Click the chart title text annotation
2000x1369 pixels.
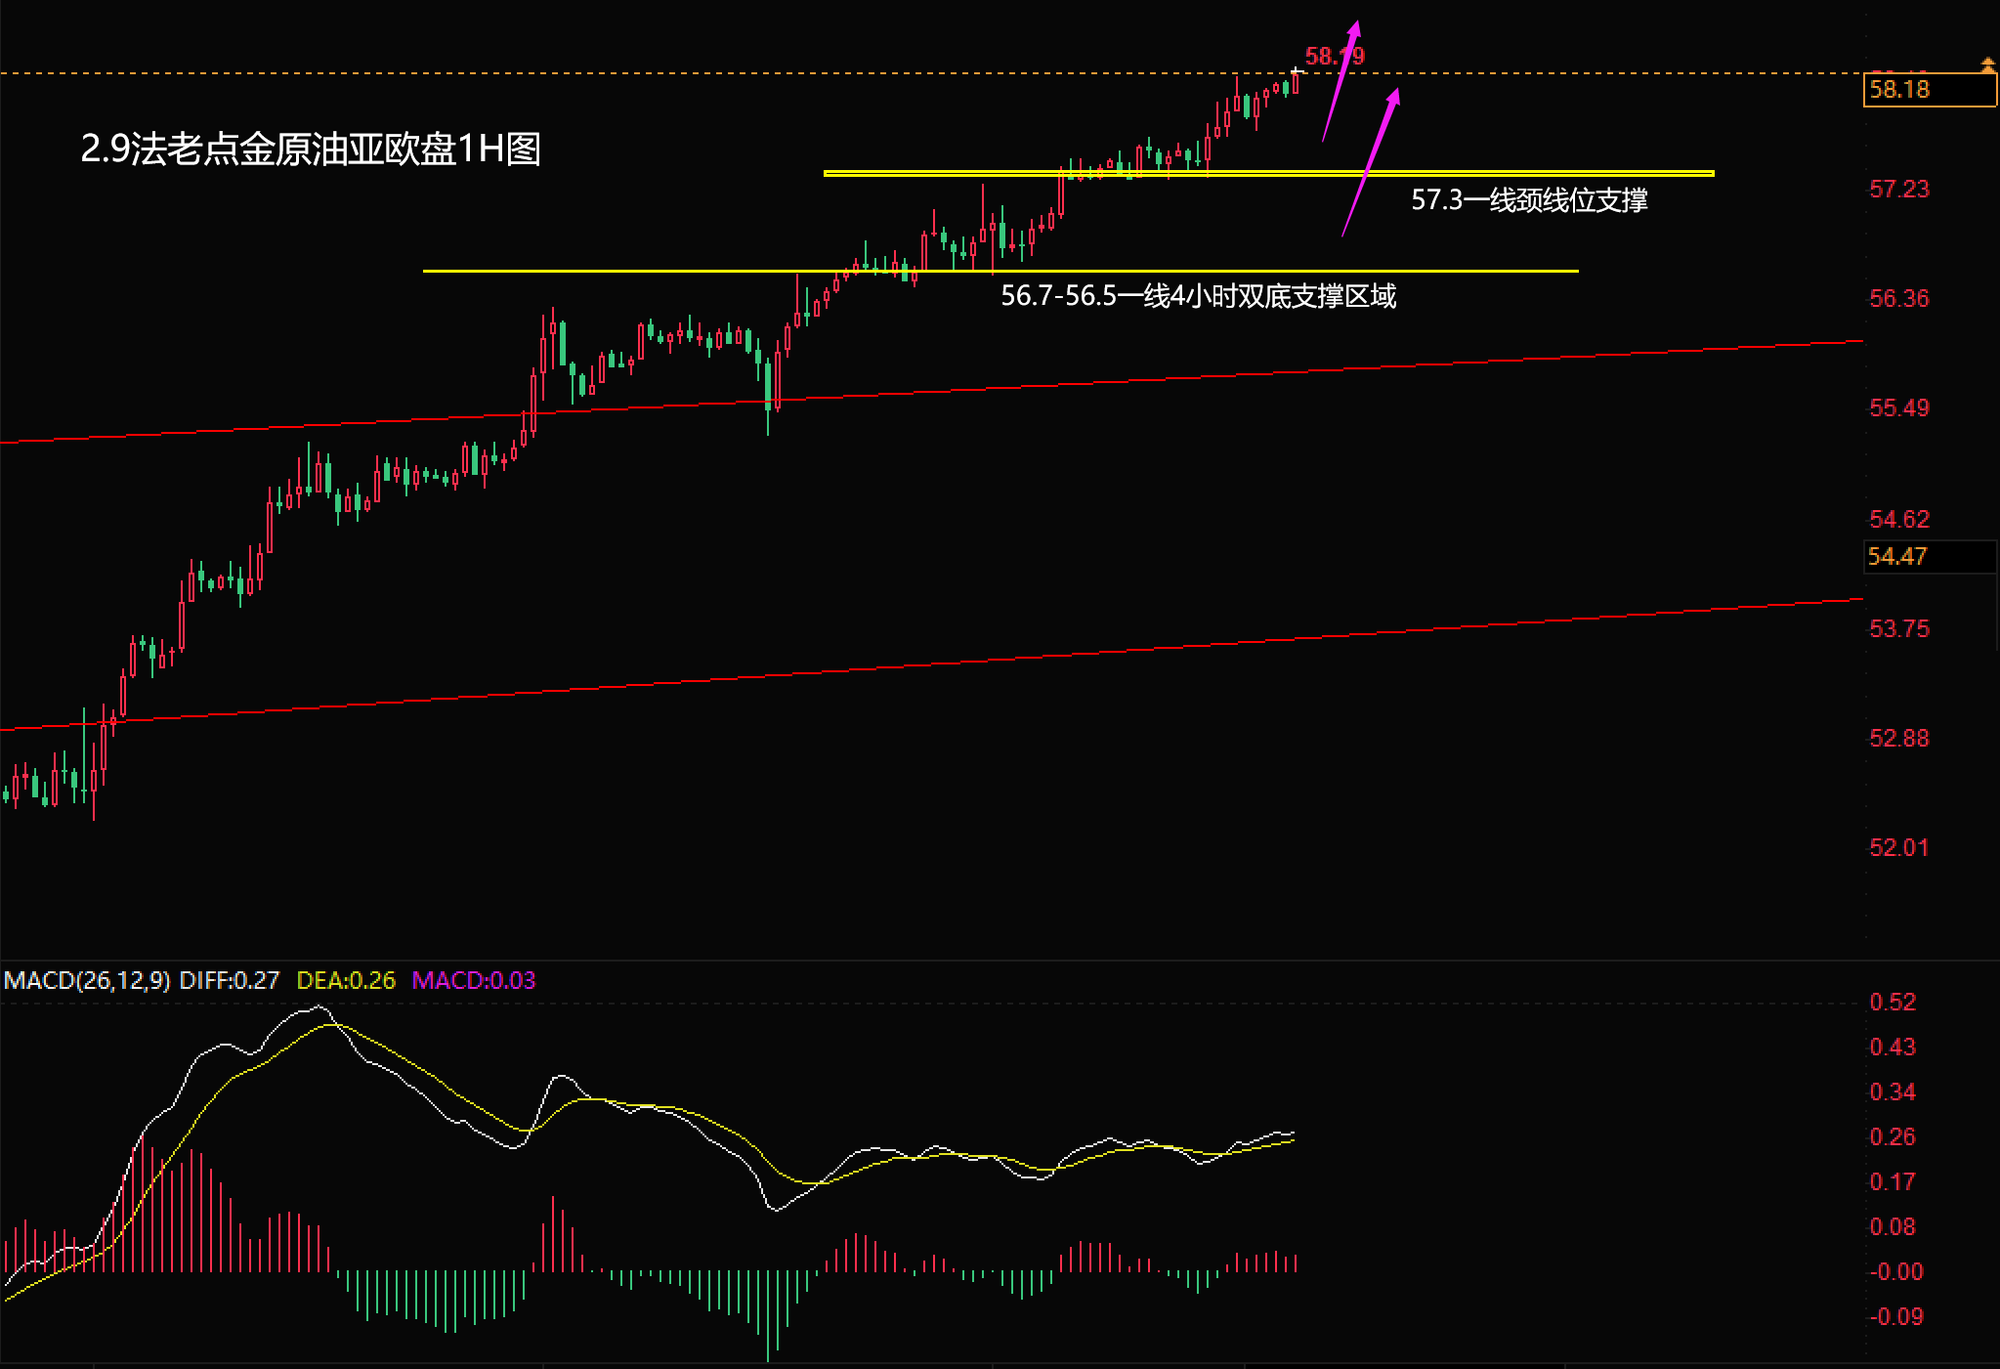click(x=311, y=149)
